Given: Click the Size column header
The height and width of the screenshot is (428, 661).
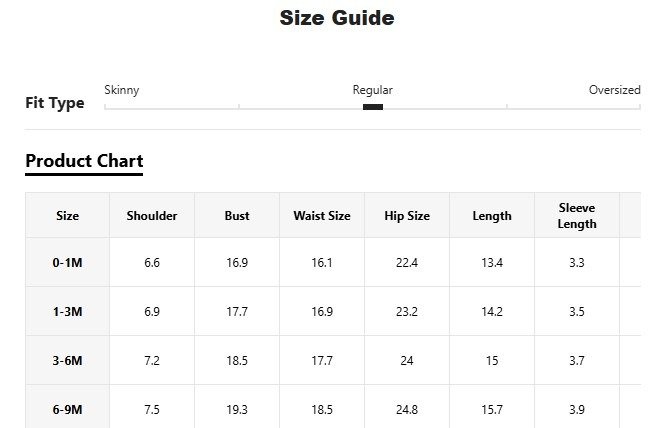Looking at the screenshot, I should pyautogui.click(x=68, y=216).
